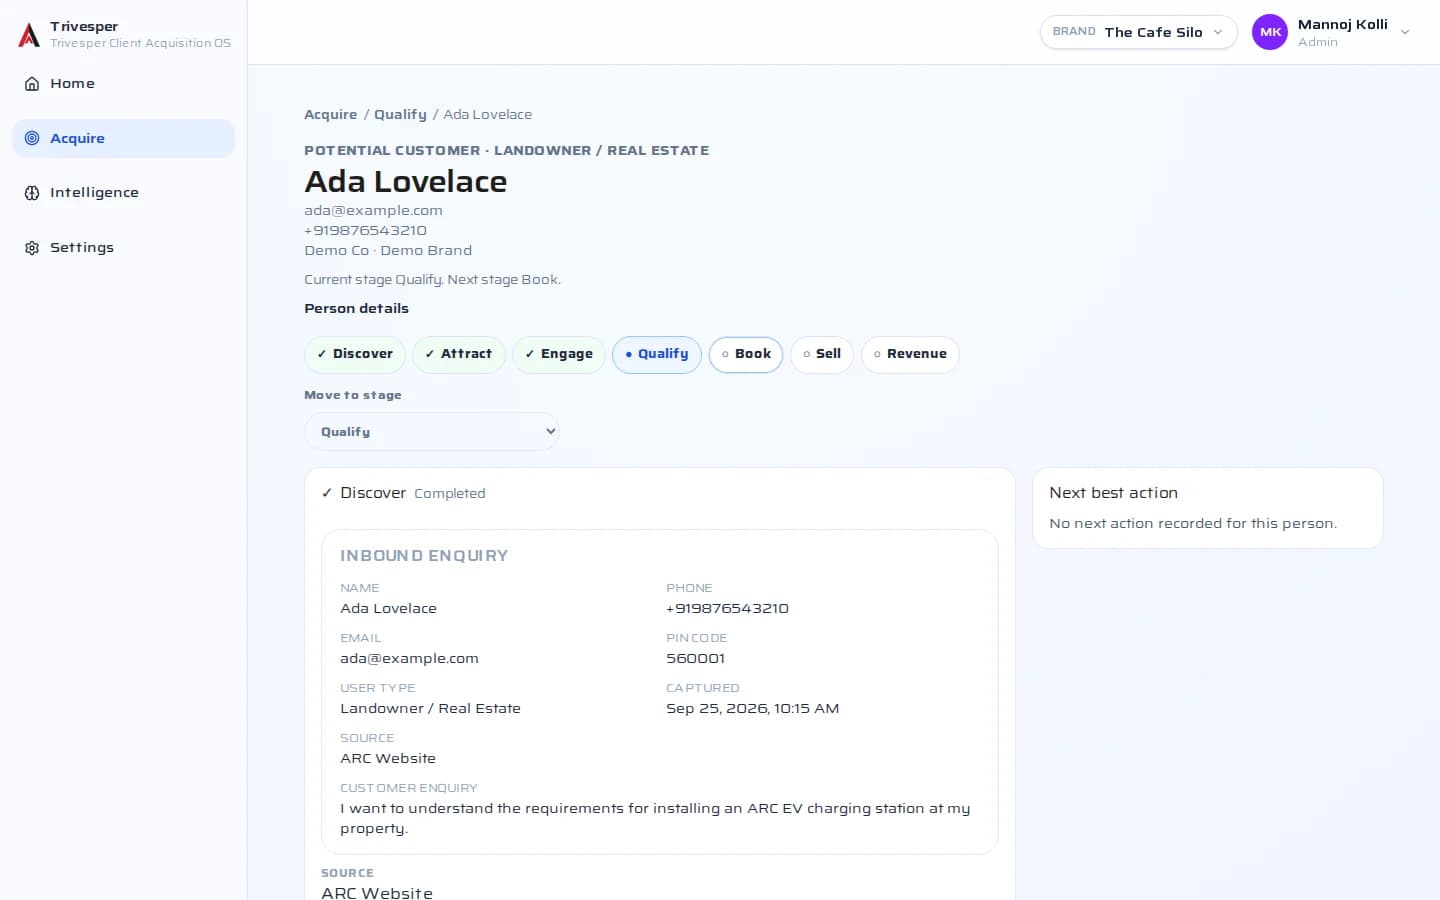Open the Move to stage dropdown
The width and height of the screenshot is (1440, 900).
click(x=432, y=432)
